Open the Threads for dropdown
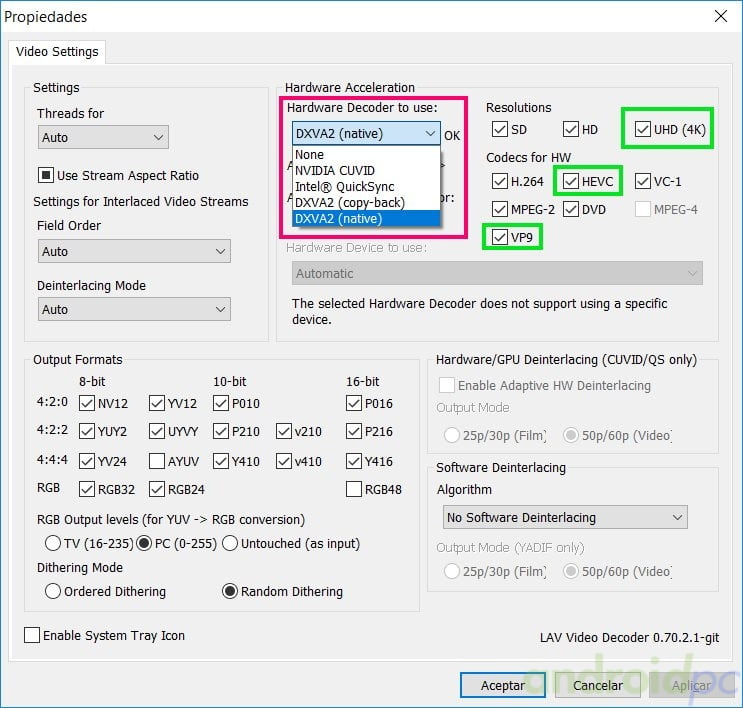Viewport: 743px width, 708px height. (103, 137)
